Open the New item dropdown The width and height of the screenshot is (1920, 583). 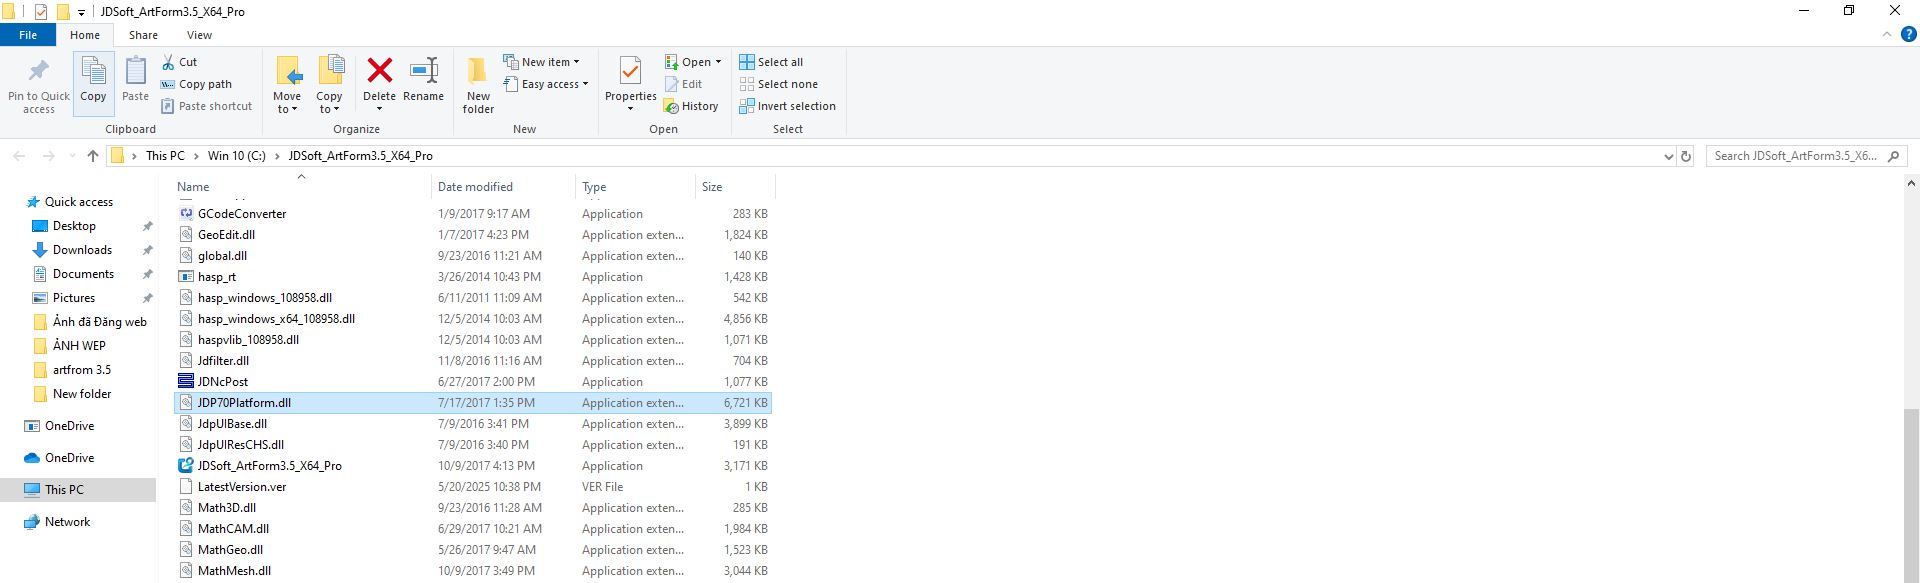pyautogui.click(x=541, y=62)
